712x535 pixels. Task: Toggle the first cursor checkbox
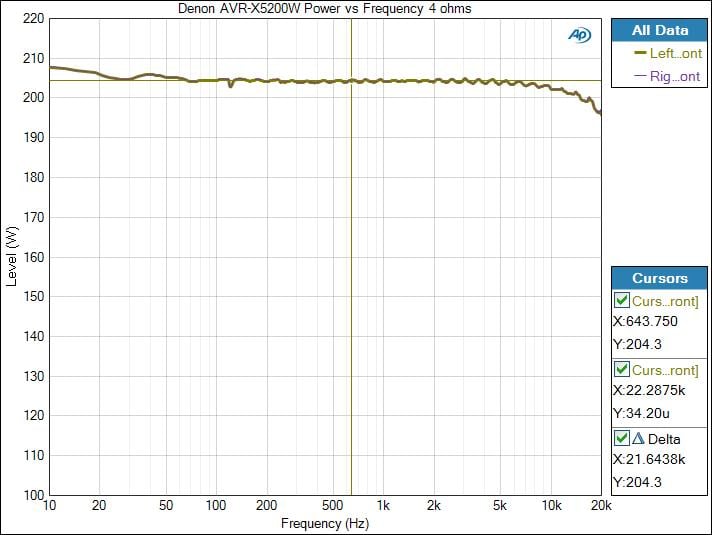click(622, 300)
